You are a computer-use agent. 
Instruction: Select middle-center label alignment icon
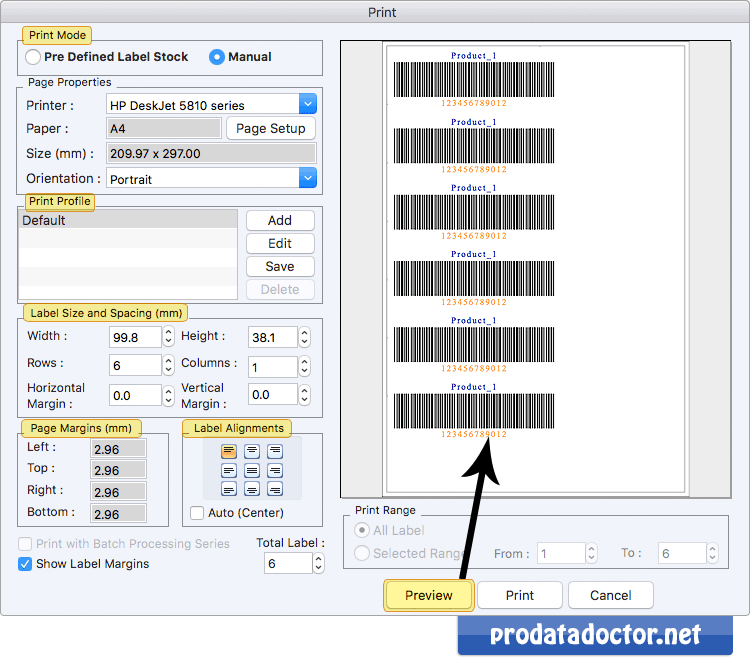252,471
